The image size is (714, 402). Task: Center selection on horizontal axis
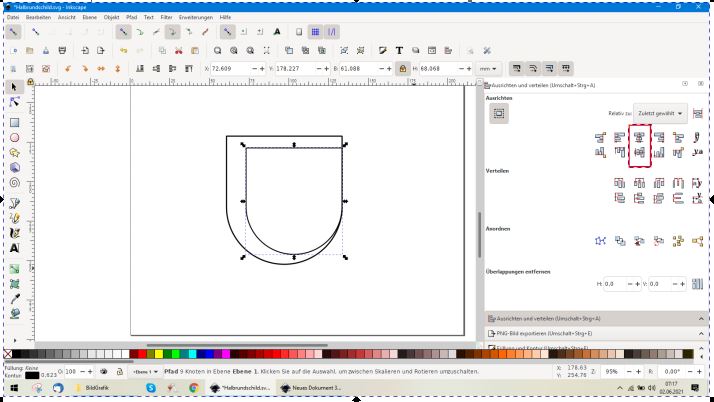point(638,152)
